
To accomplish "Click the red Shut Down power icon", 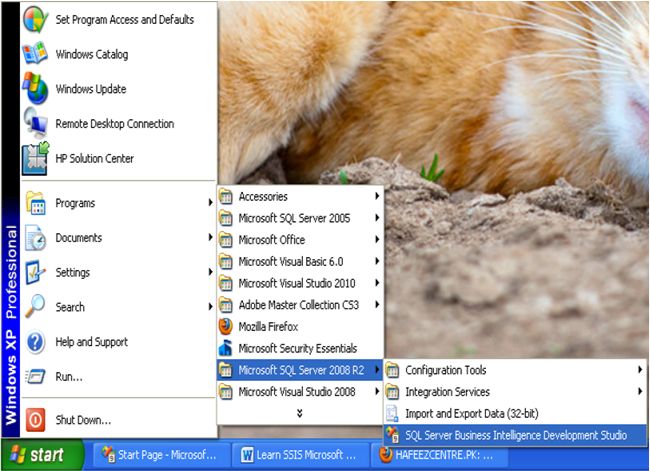I will (36, 420).
